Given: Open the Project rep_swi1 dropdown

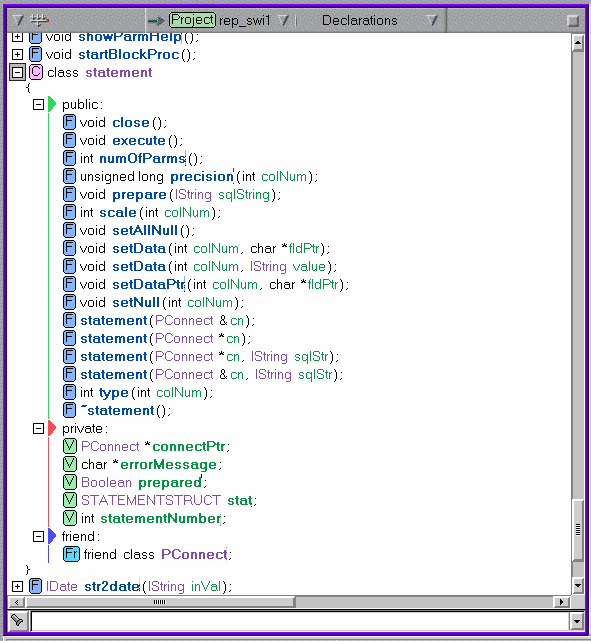Looking at the screenshot, I should 283,20.
